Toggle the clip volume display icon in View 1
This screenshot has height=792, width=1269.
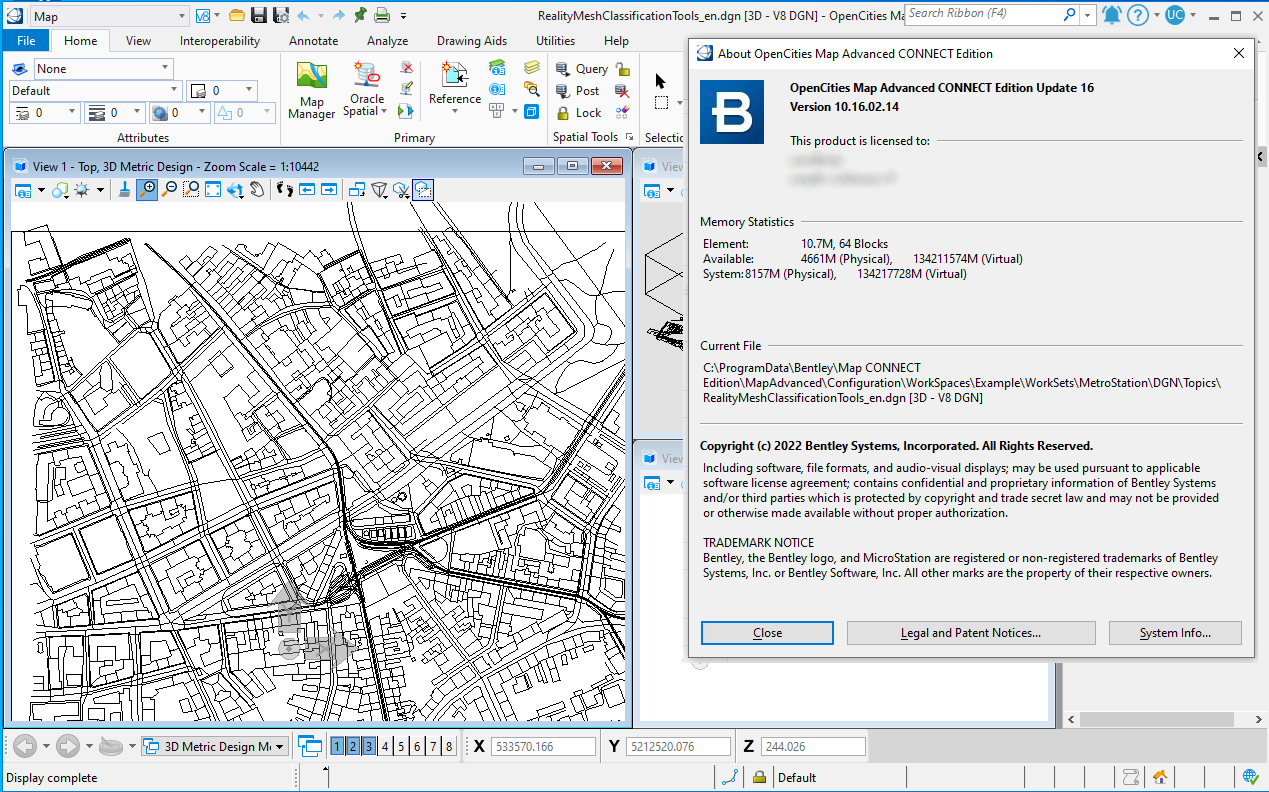point(423,189)
